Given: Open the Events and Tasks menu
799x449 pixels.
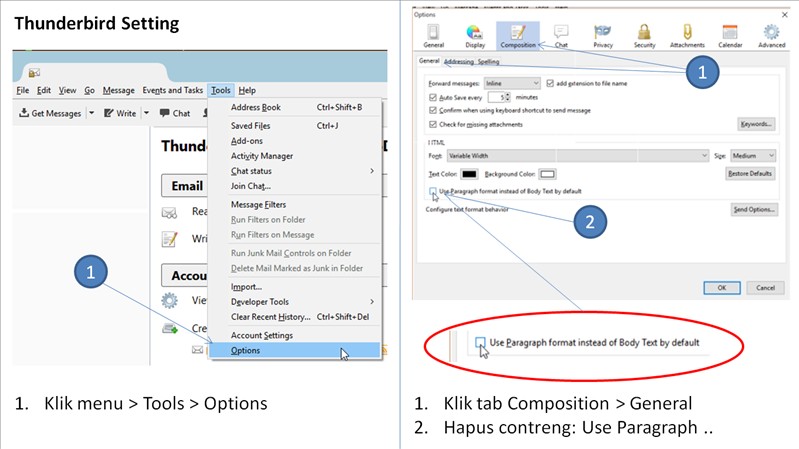Looking at the screenshot, I should point(173,90).
